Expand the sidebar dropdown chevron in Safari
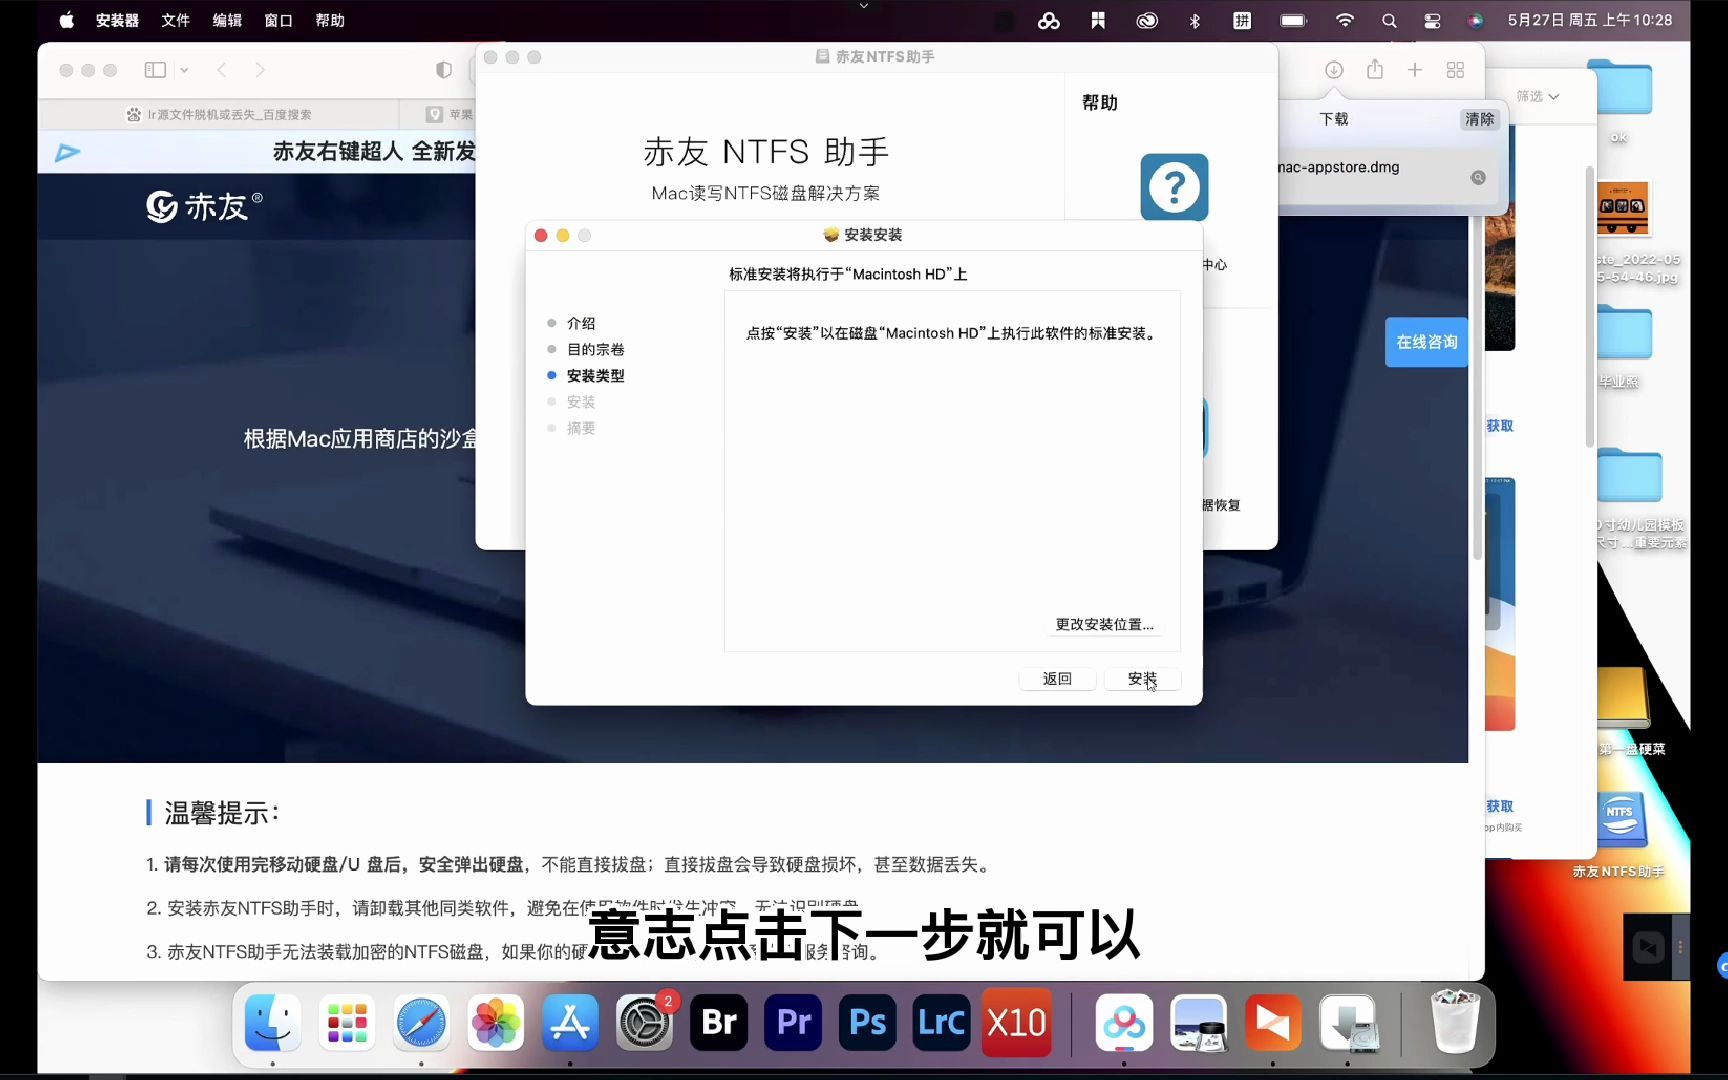The height and width of the screenshot is (1080, 1728). [x=184, y=70]
